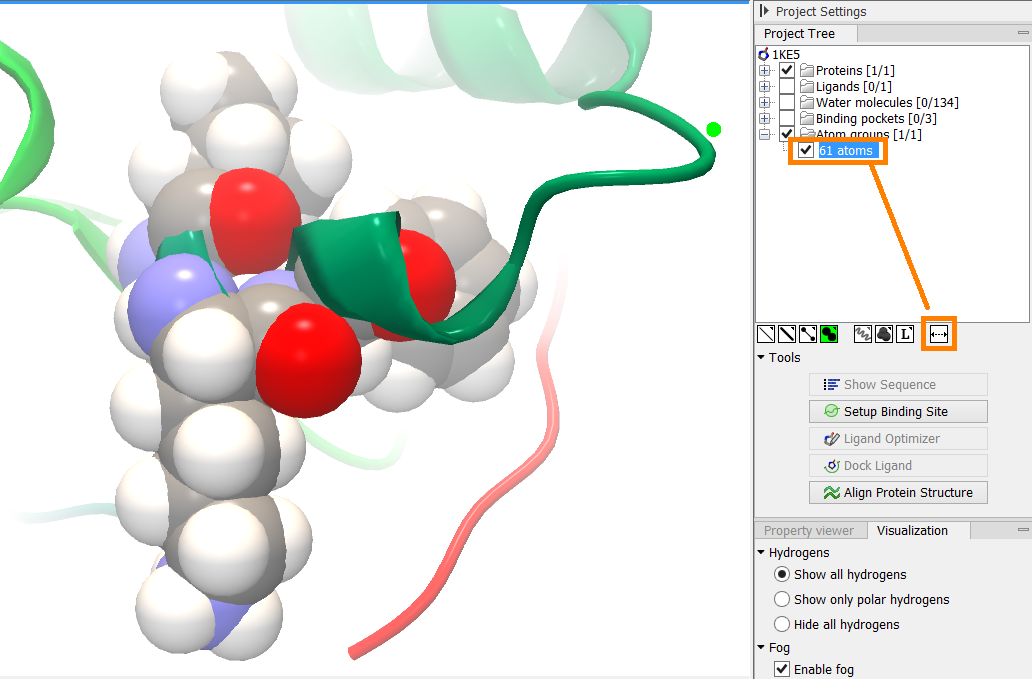
Task: Click the molecular surface visualization icon
Action: 884,334
